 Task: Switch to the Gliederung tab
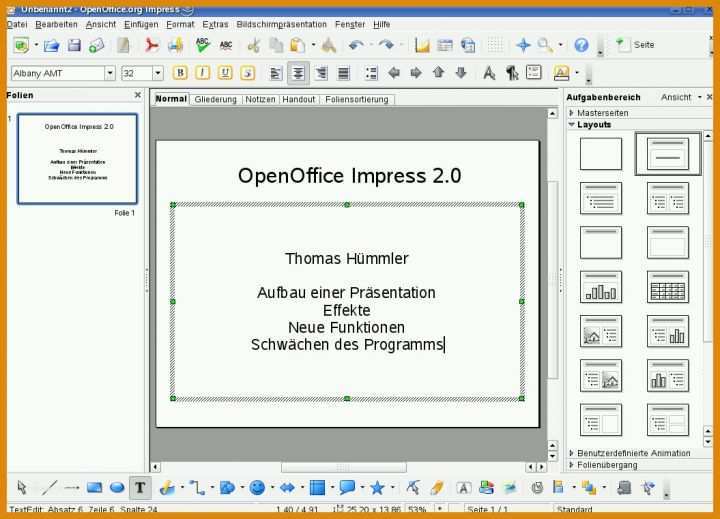pyautogui.click(x=215, y=99)
